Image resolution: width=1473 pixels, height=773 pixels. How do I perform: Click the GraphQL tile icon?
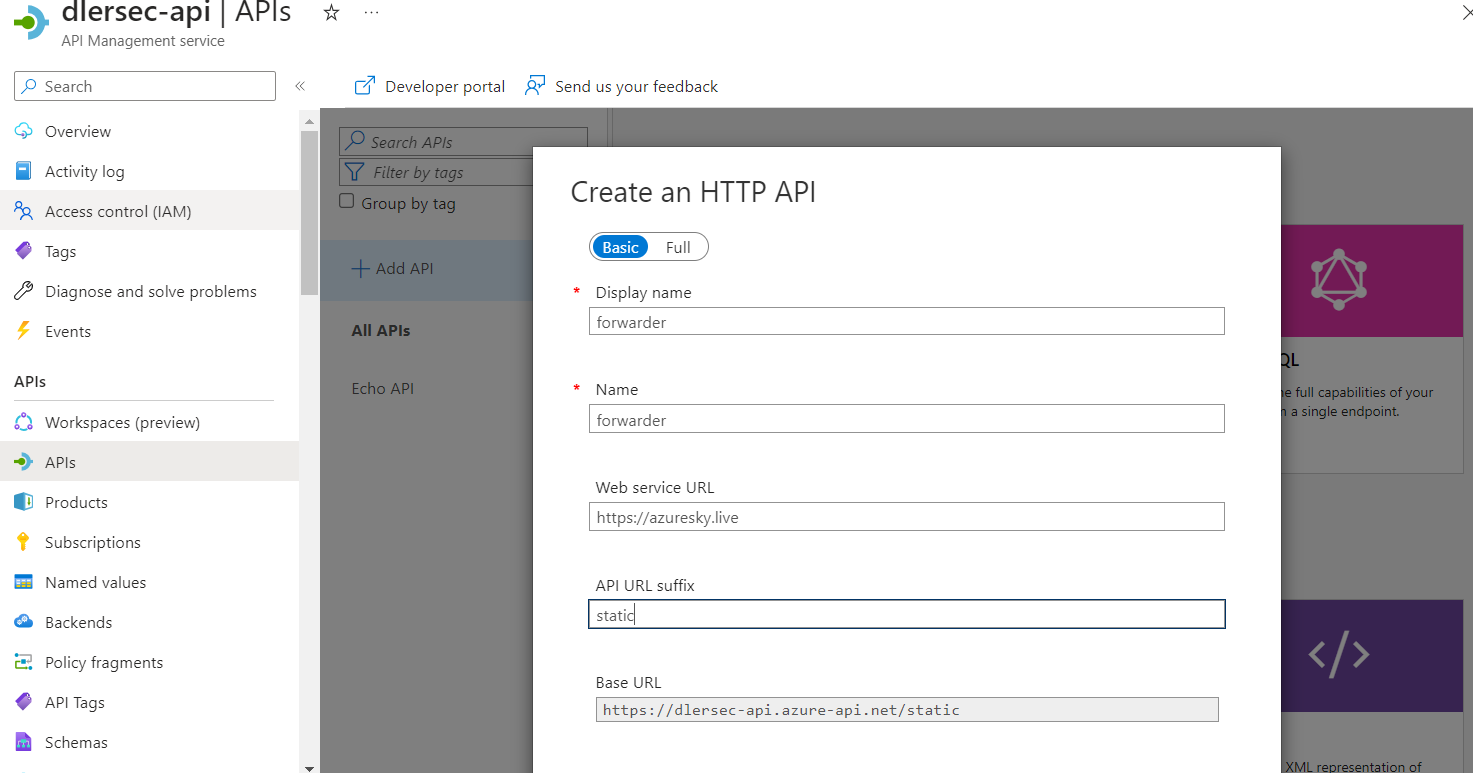point(1339,280)
